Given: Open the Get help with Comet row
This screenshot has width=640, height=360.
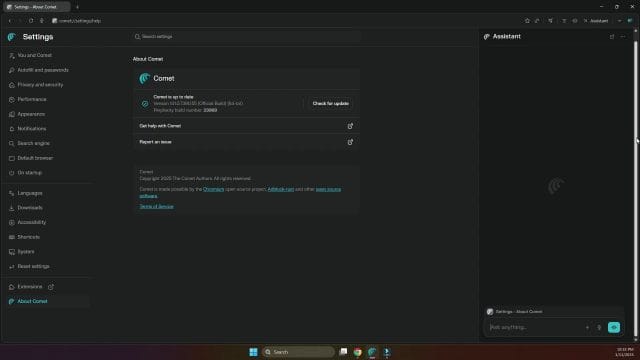Looking at the screenshot, I should (x=246, y=126).
